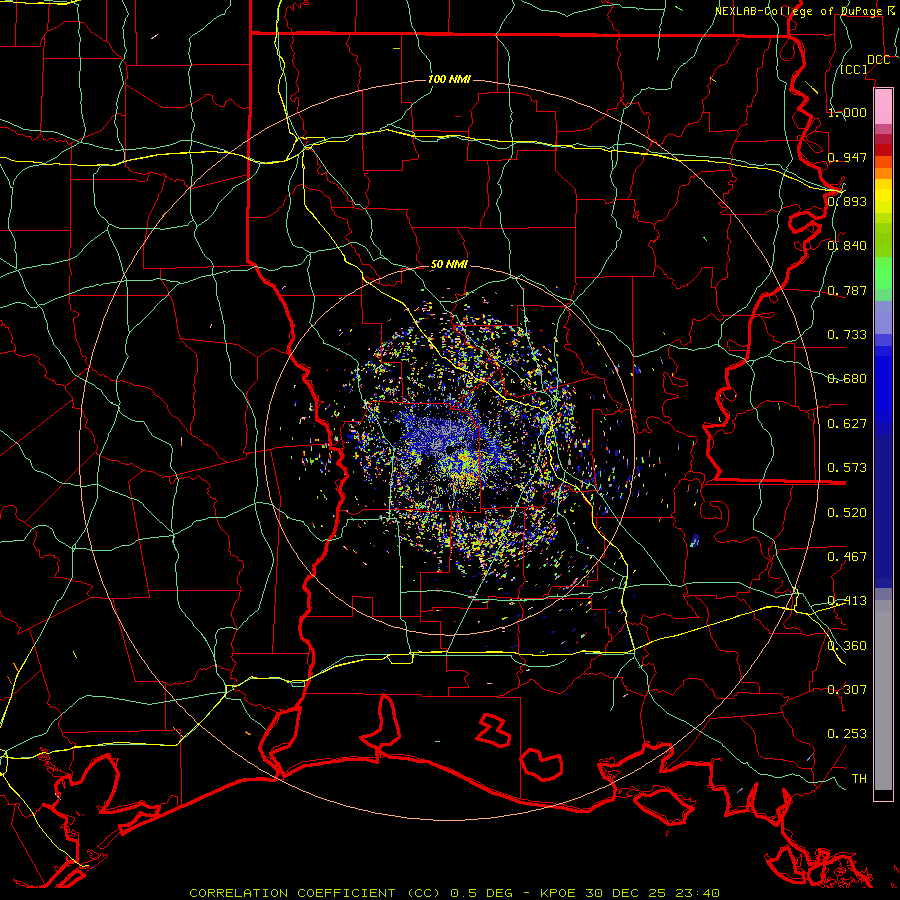The height and width of the screenshot is (900, 900).
Task: Click the 0.360 scale value
Action: click(847, 646)
